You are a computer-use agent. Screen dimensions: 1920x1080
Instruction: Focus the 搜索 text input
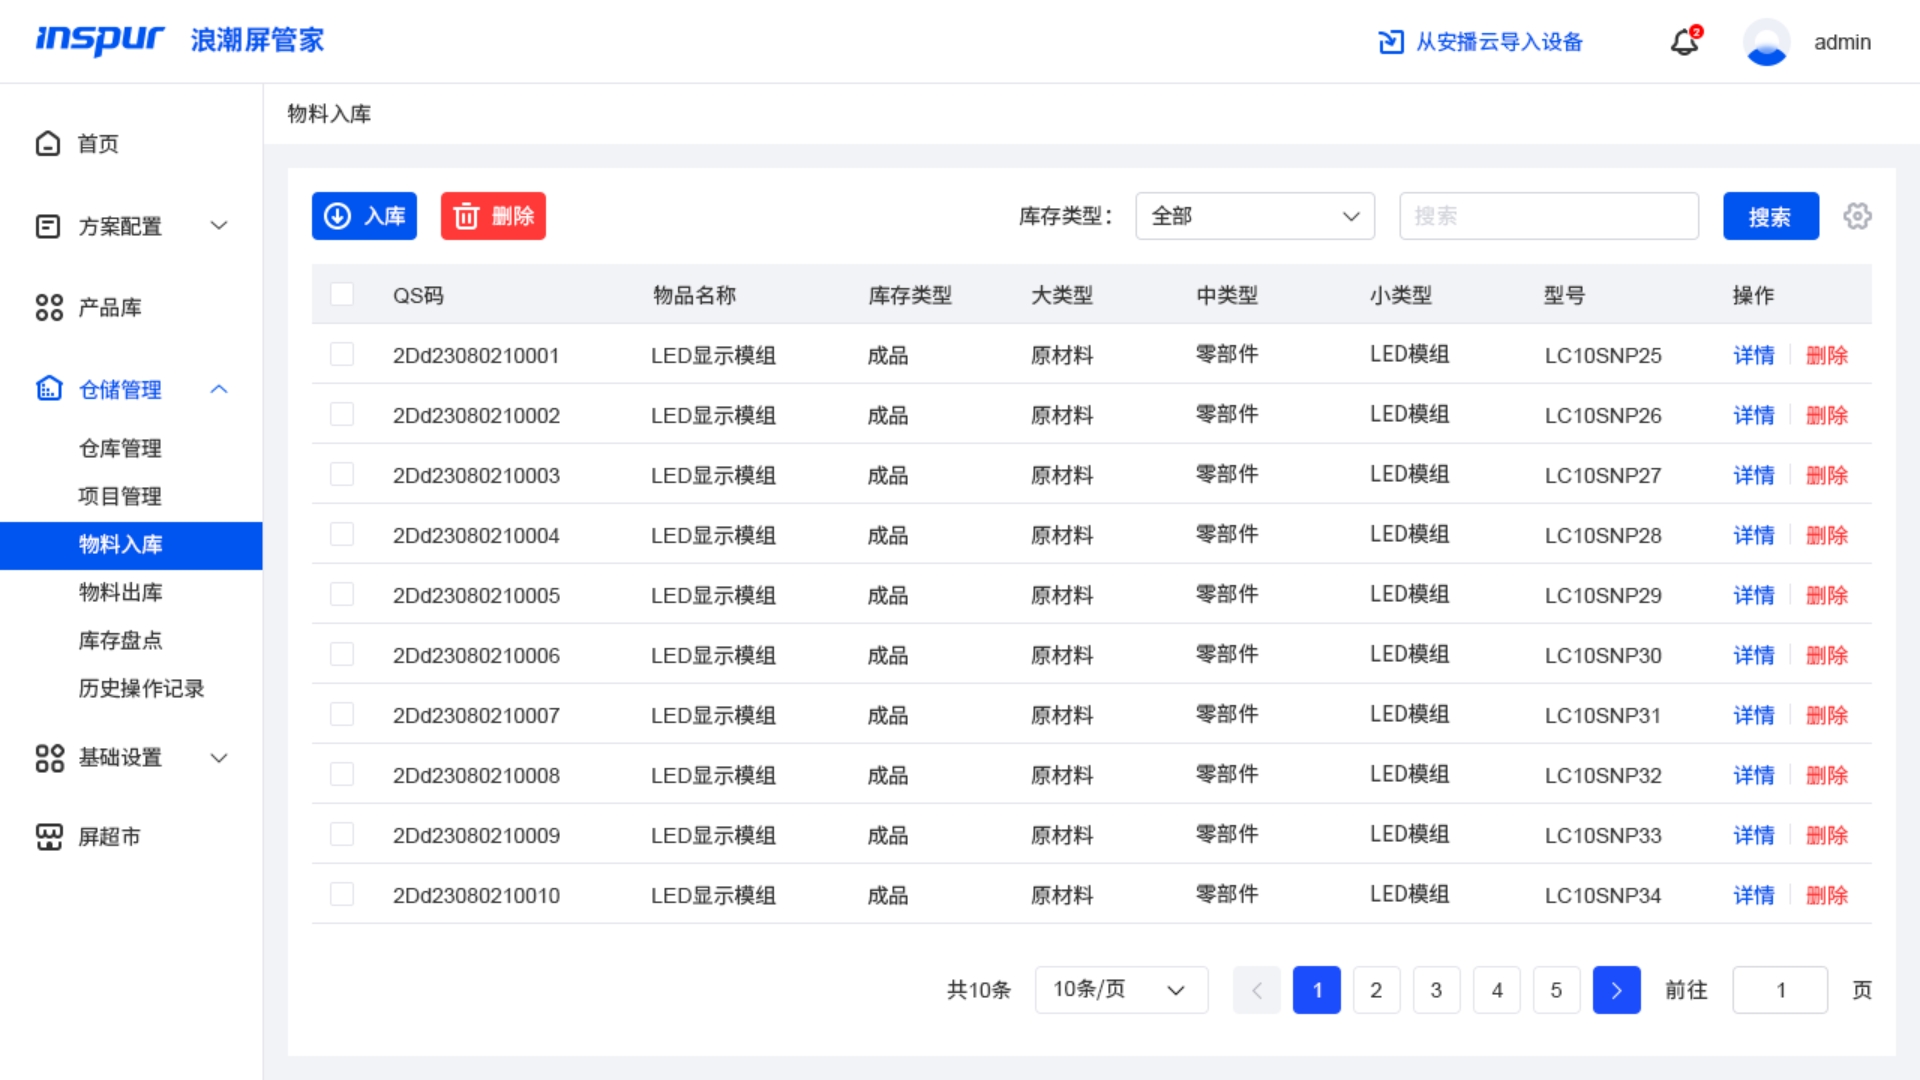tap(1549, 216)
